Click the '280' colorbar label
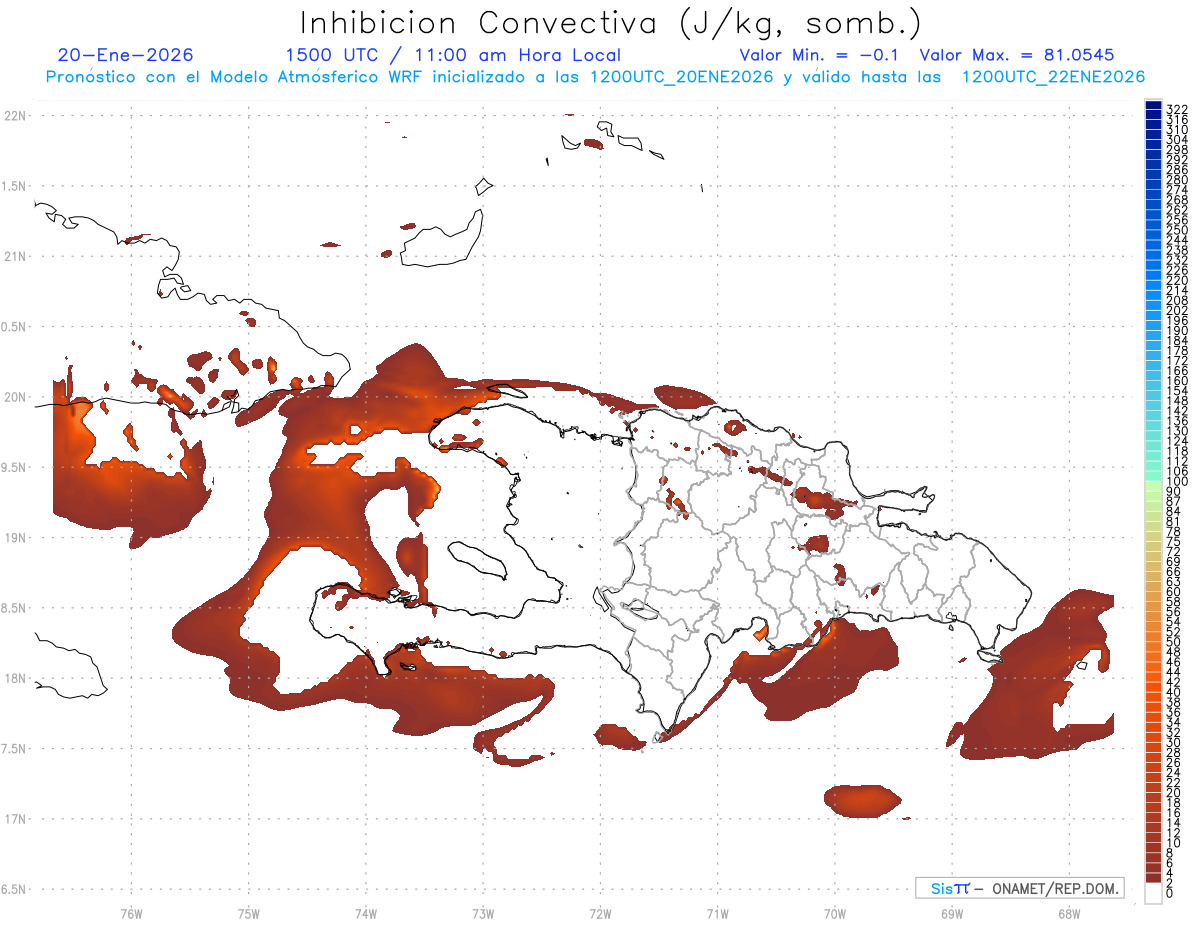1200x927 pixels. (1176, 180)
